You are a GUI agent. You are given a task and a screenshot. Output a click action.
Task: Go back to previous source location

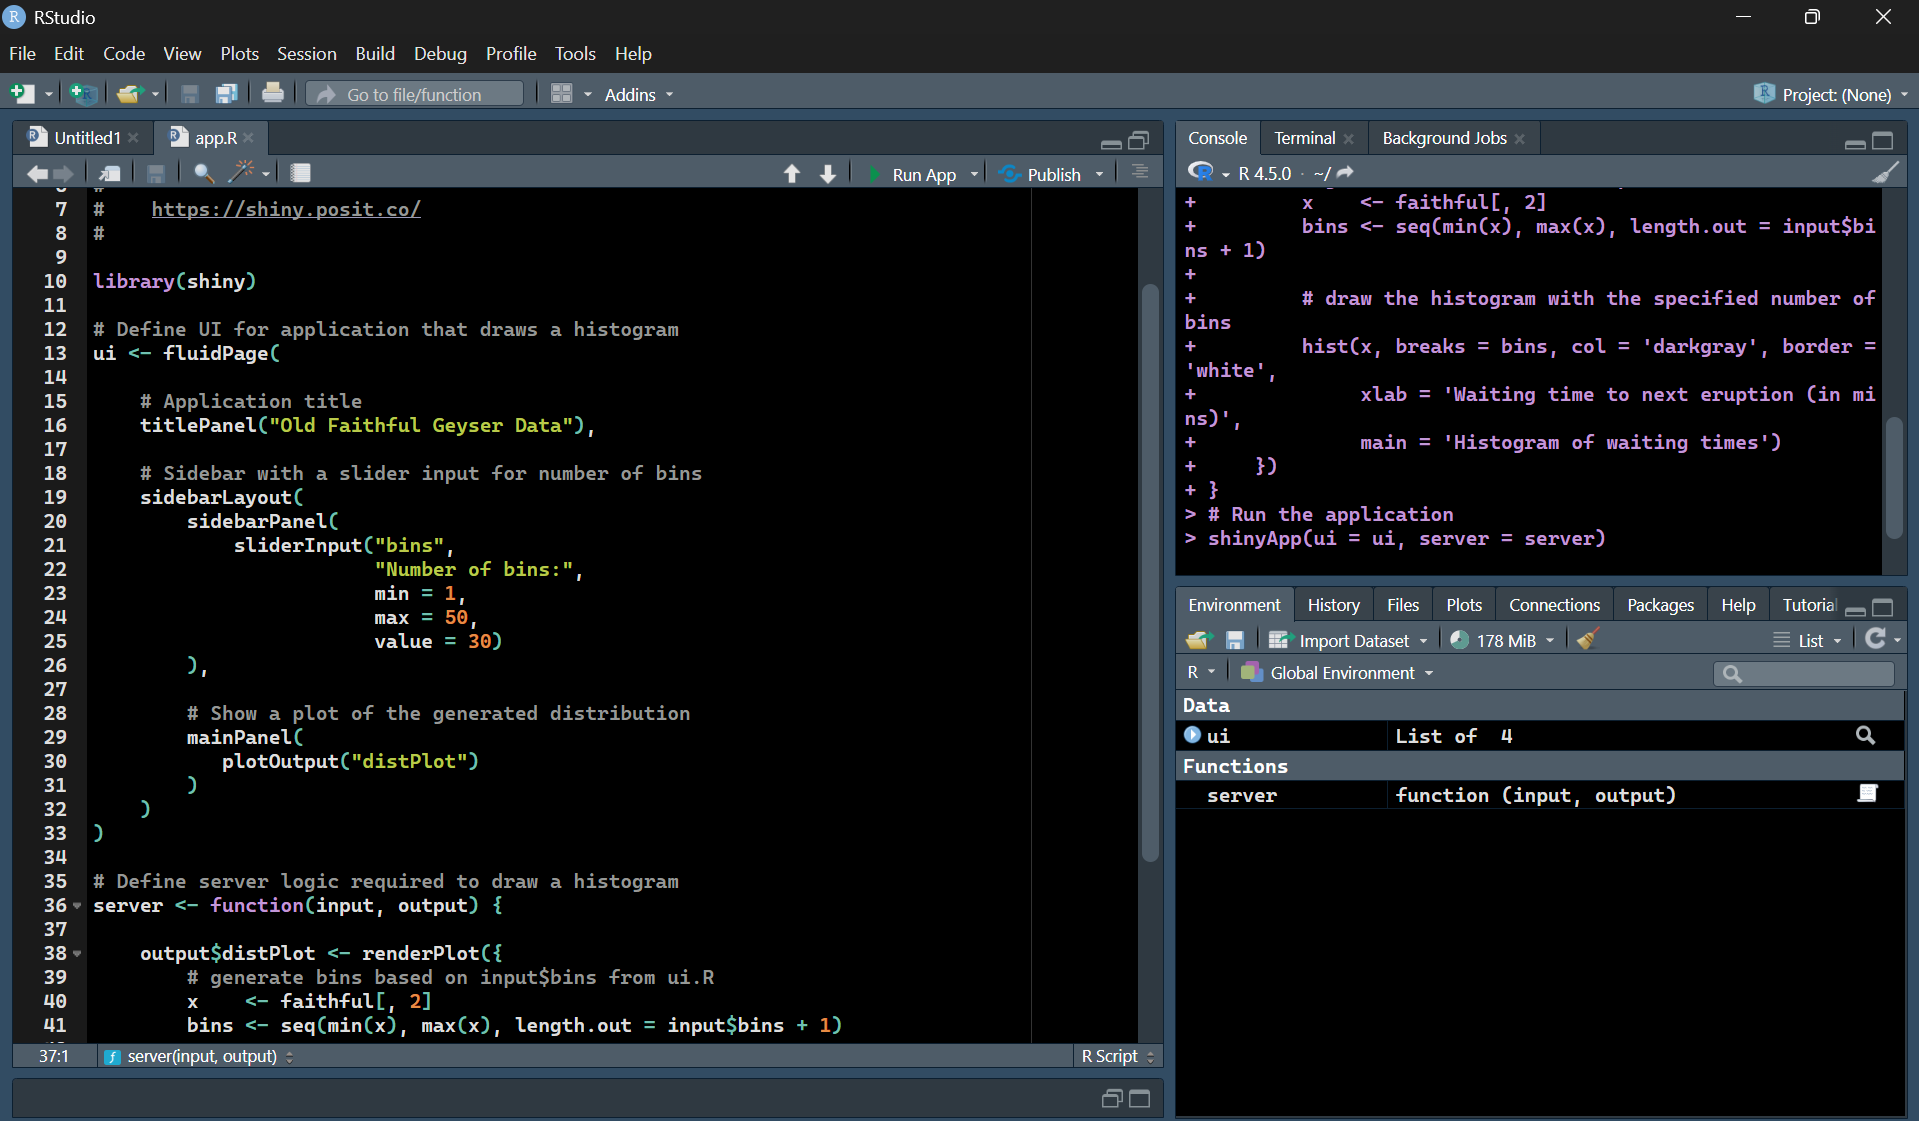point(37,174)
